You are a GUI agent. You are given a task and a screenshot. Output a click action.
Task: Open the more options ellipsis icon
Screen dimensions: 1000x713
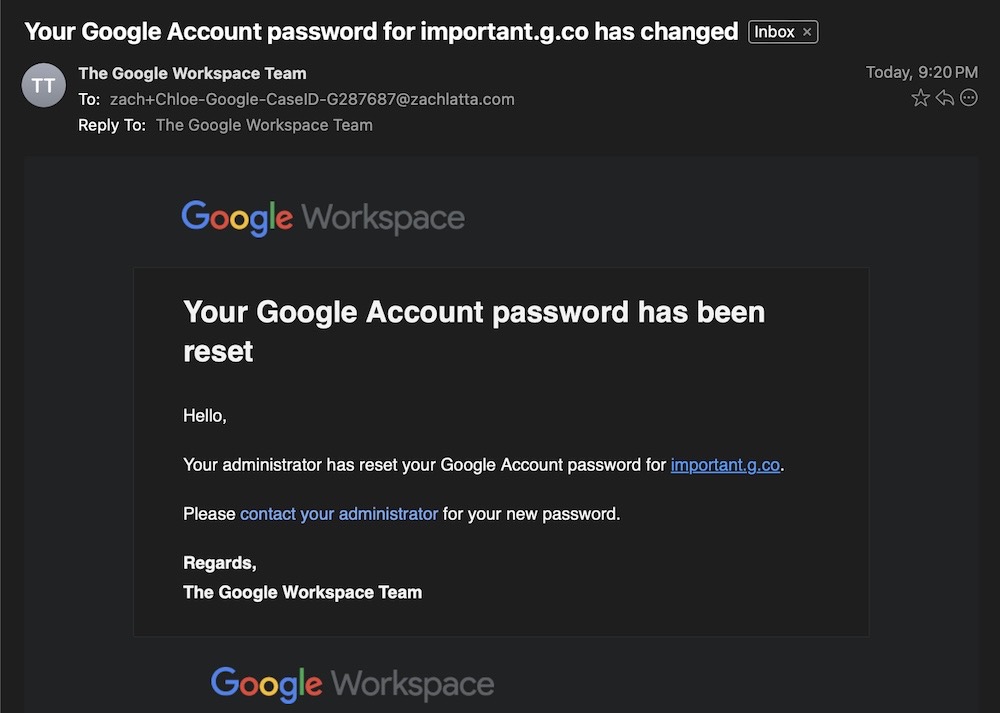click(968, 97)
